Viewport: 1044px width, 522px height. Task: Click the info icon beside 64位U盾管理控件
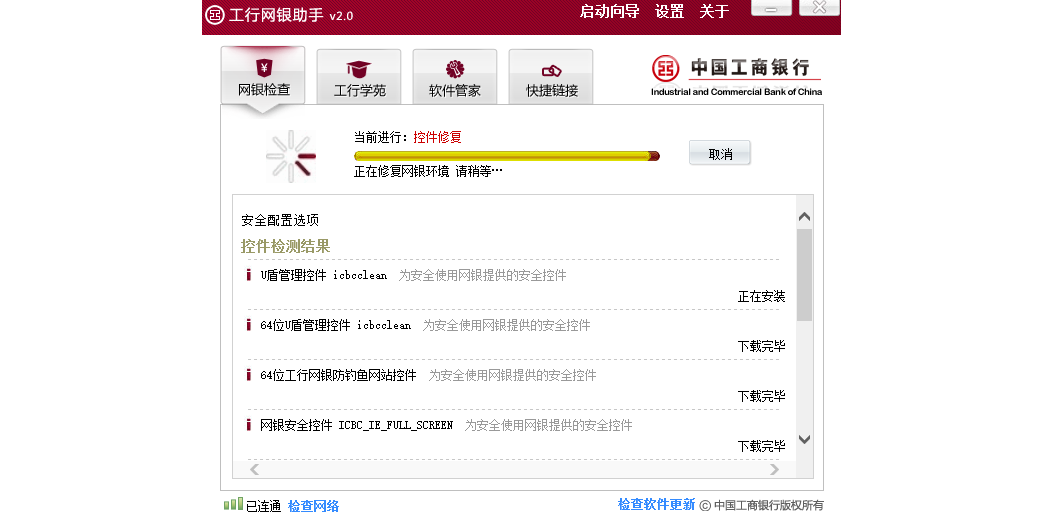pyautogui.click(x=249, y=325)
